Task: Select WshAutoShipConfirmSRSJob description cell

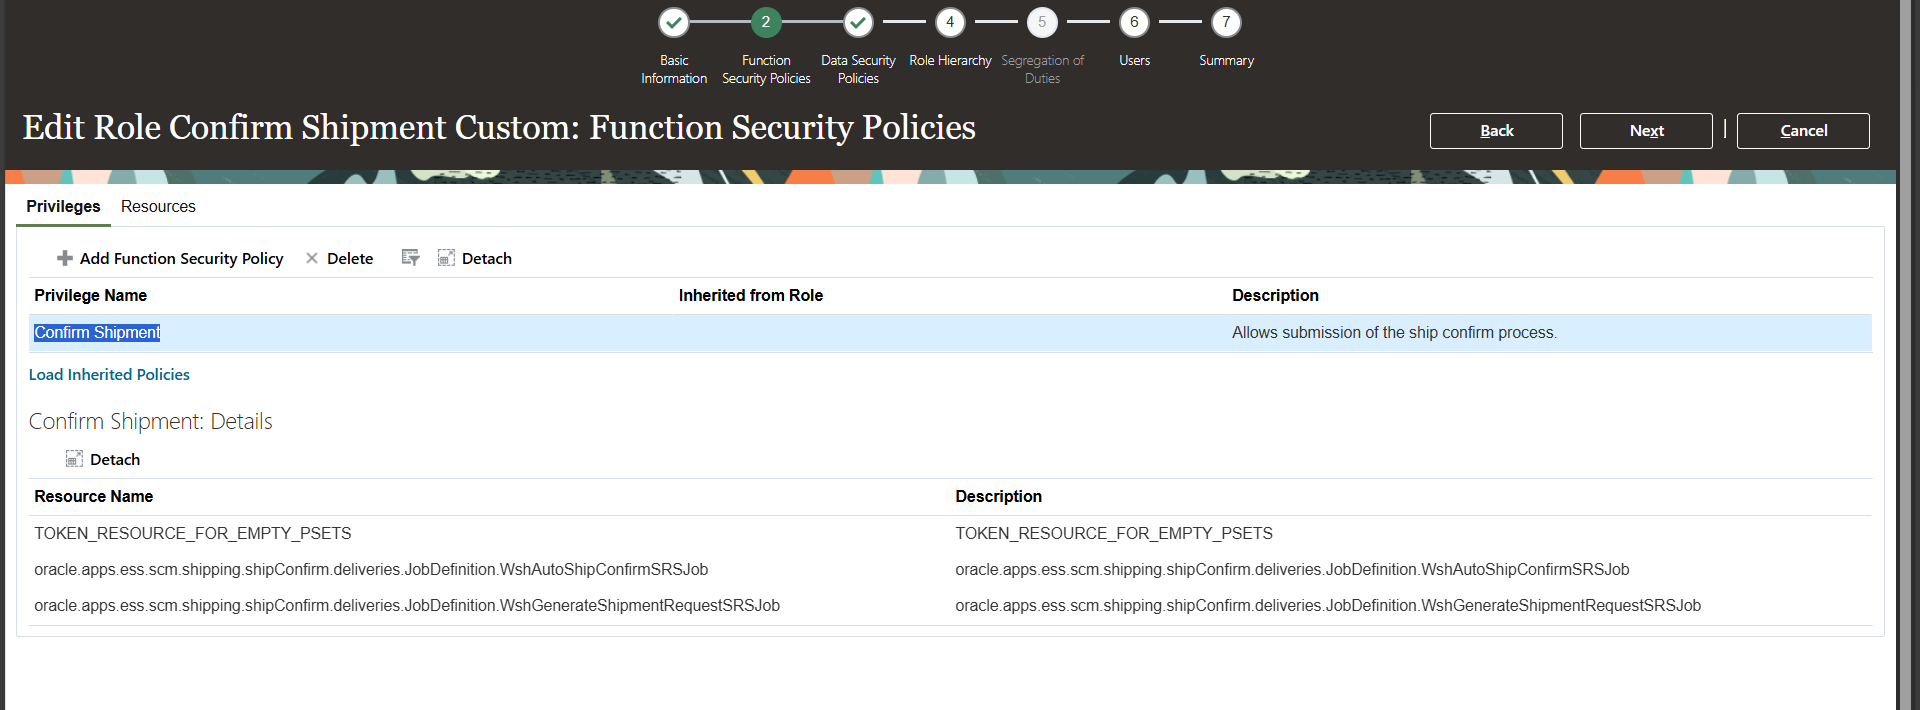Action: pos(1292,569)
